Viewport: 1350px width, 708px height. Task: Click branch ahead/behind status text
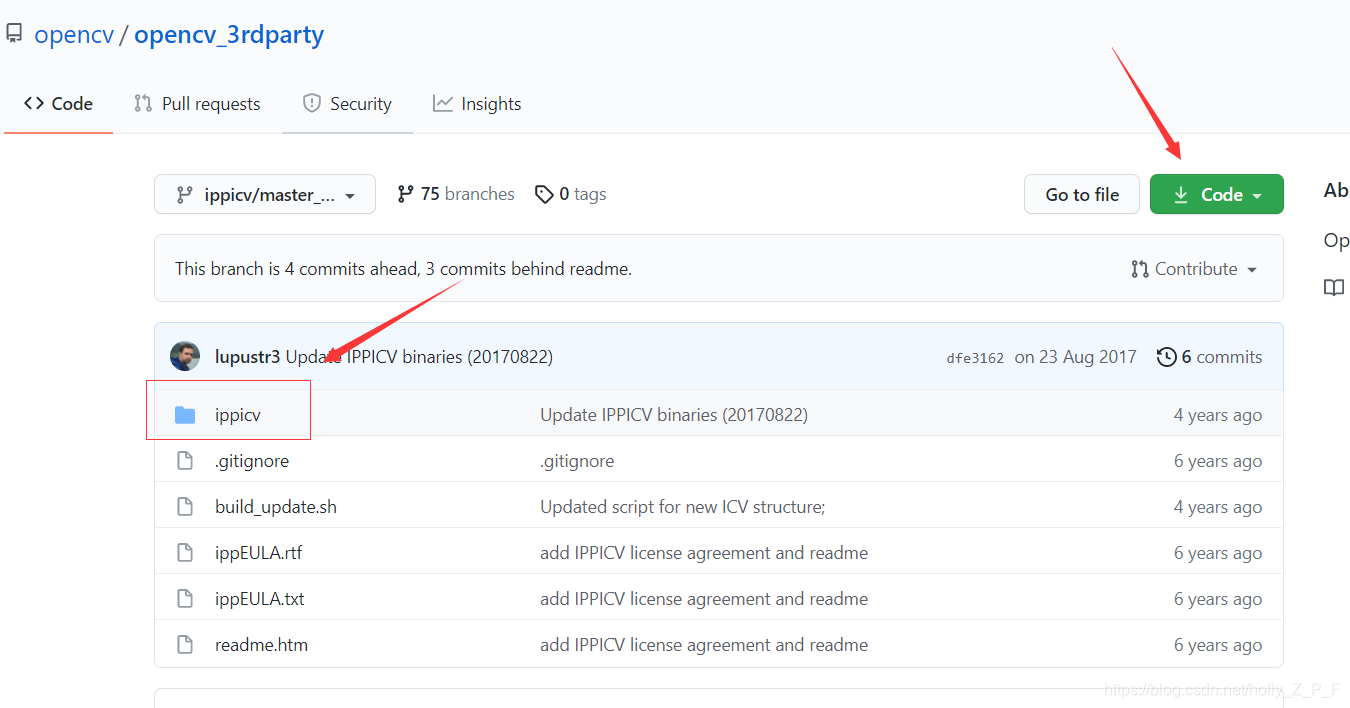point(403,269)
